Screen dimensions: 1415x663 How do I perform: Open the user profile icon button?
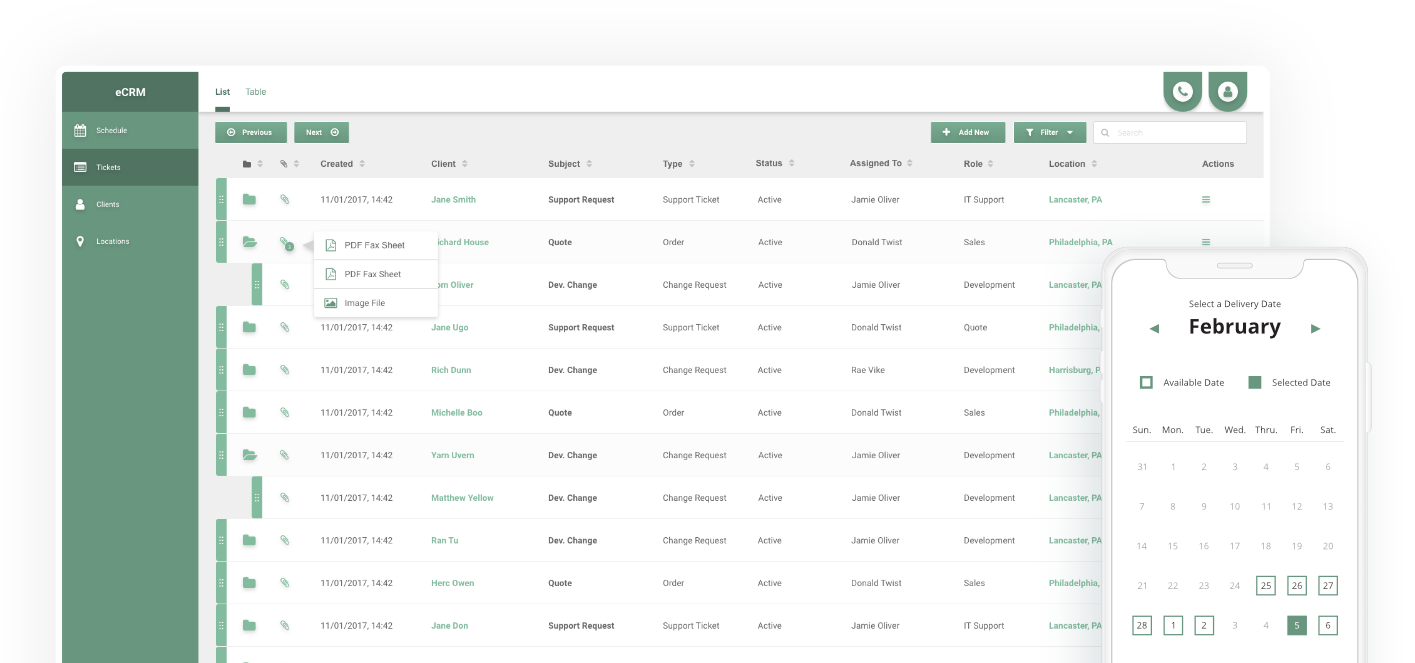click(x=1228, y=91)
